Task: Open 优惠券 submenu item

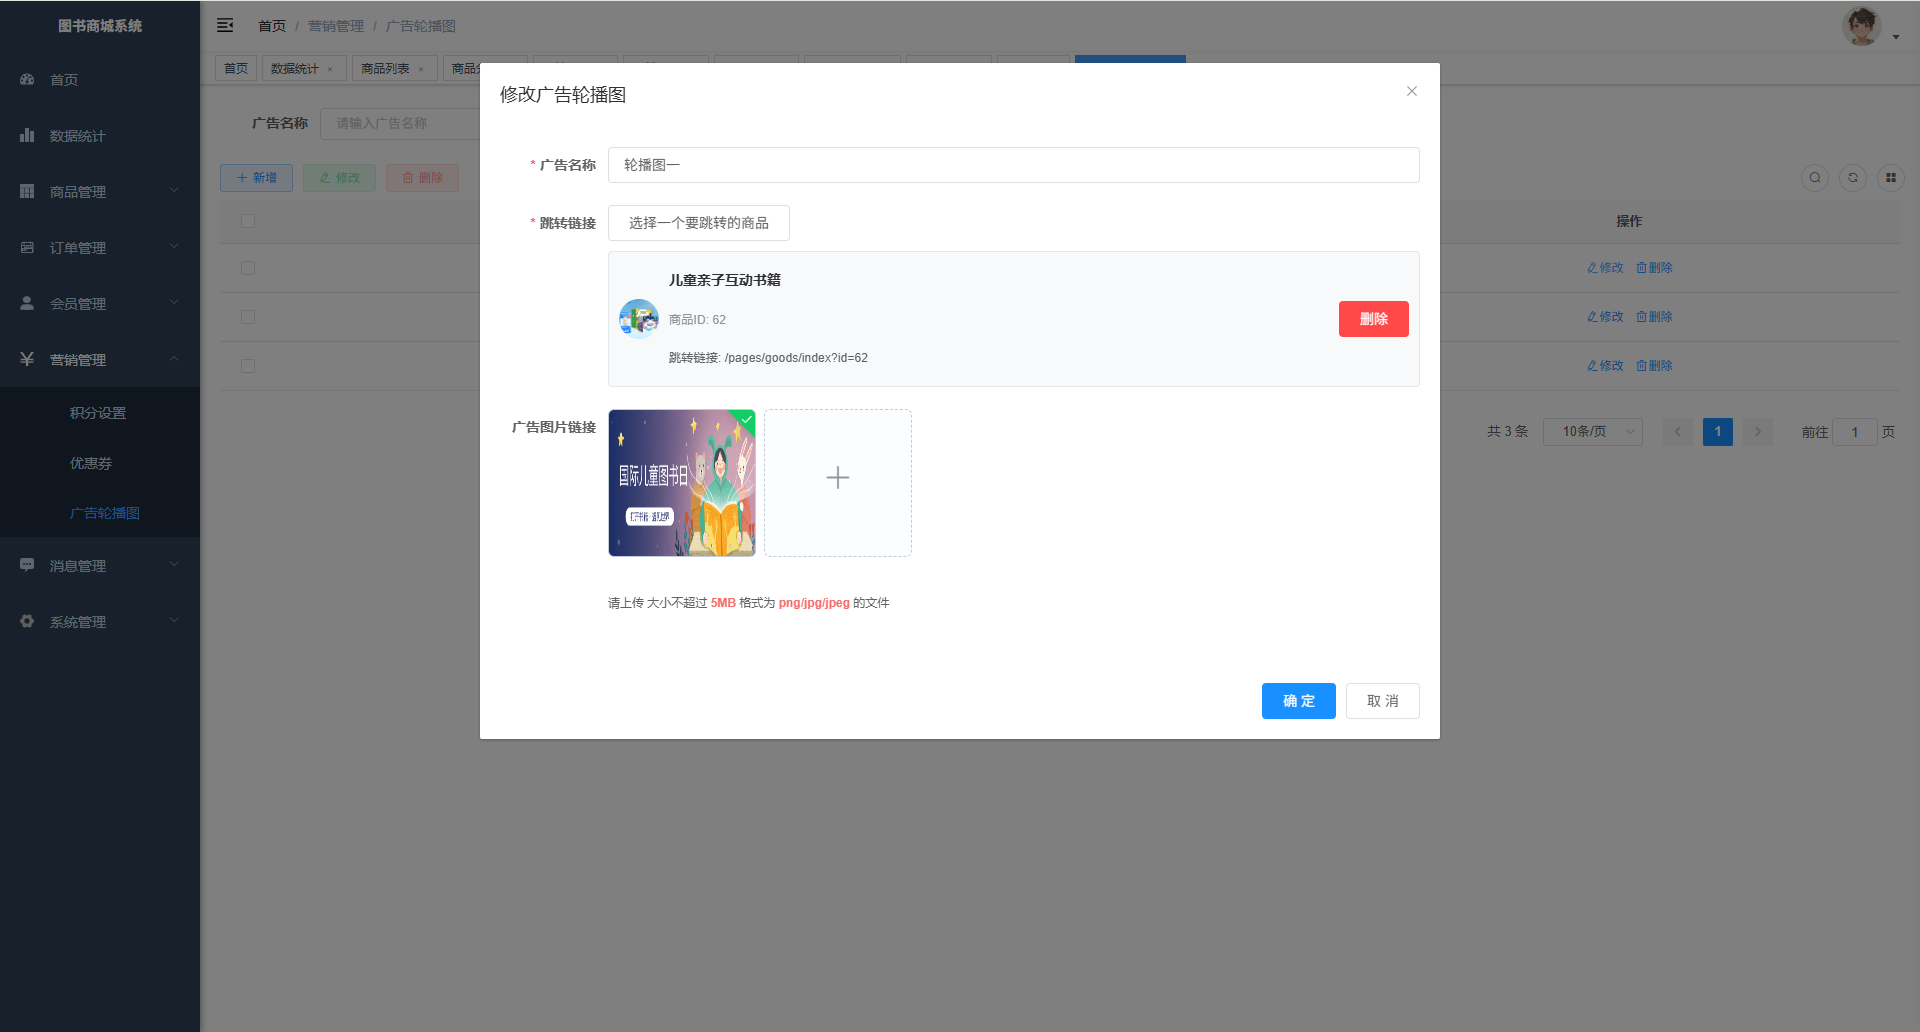Action: click(x=91, y=463)
